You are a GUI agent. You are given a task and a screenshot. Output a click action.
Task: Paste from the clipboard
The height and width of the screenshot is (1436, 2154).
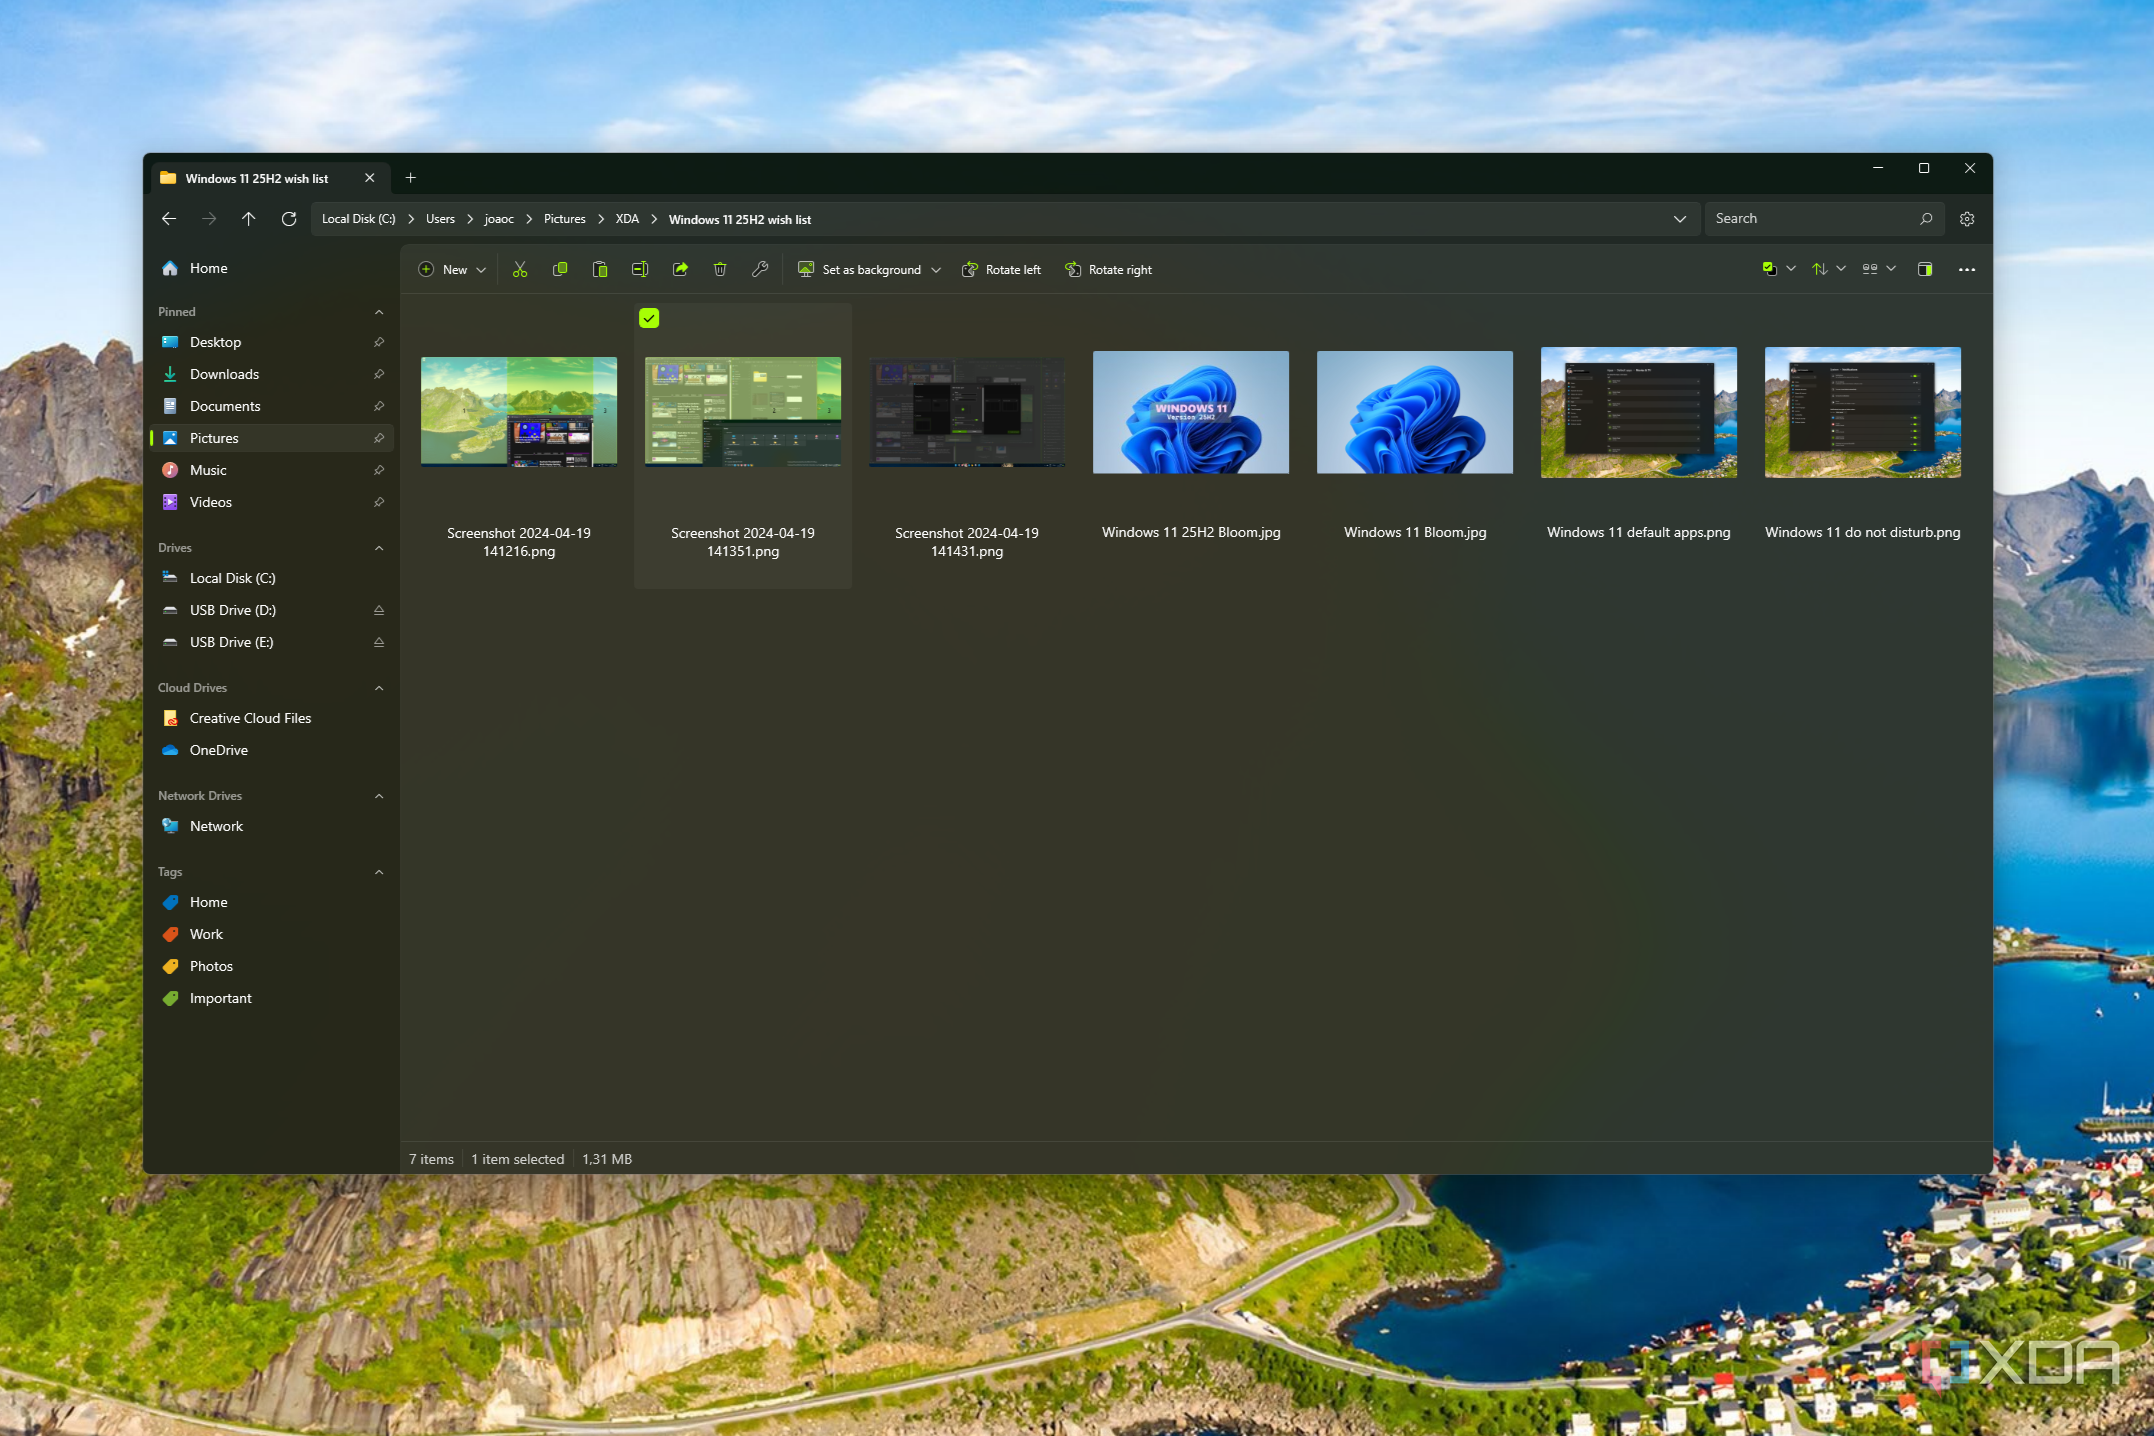click(x=599, y=269)
